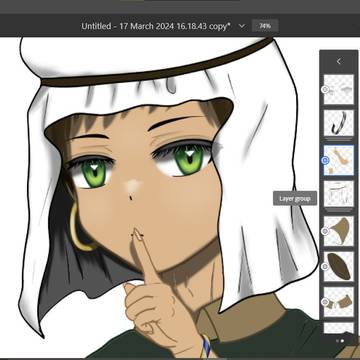360x360 pixels.
Task: Click round badge on gray smudge layer
Action: (x=325, y=89)
